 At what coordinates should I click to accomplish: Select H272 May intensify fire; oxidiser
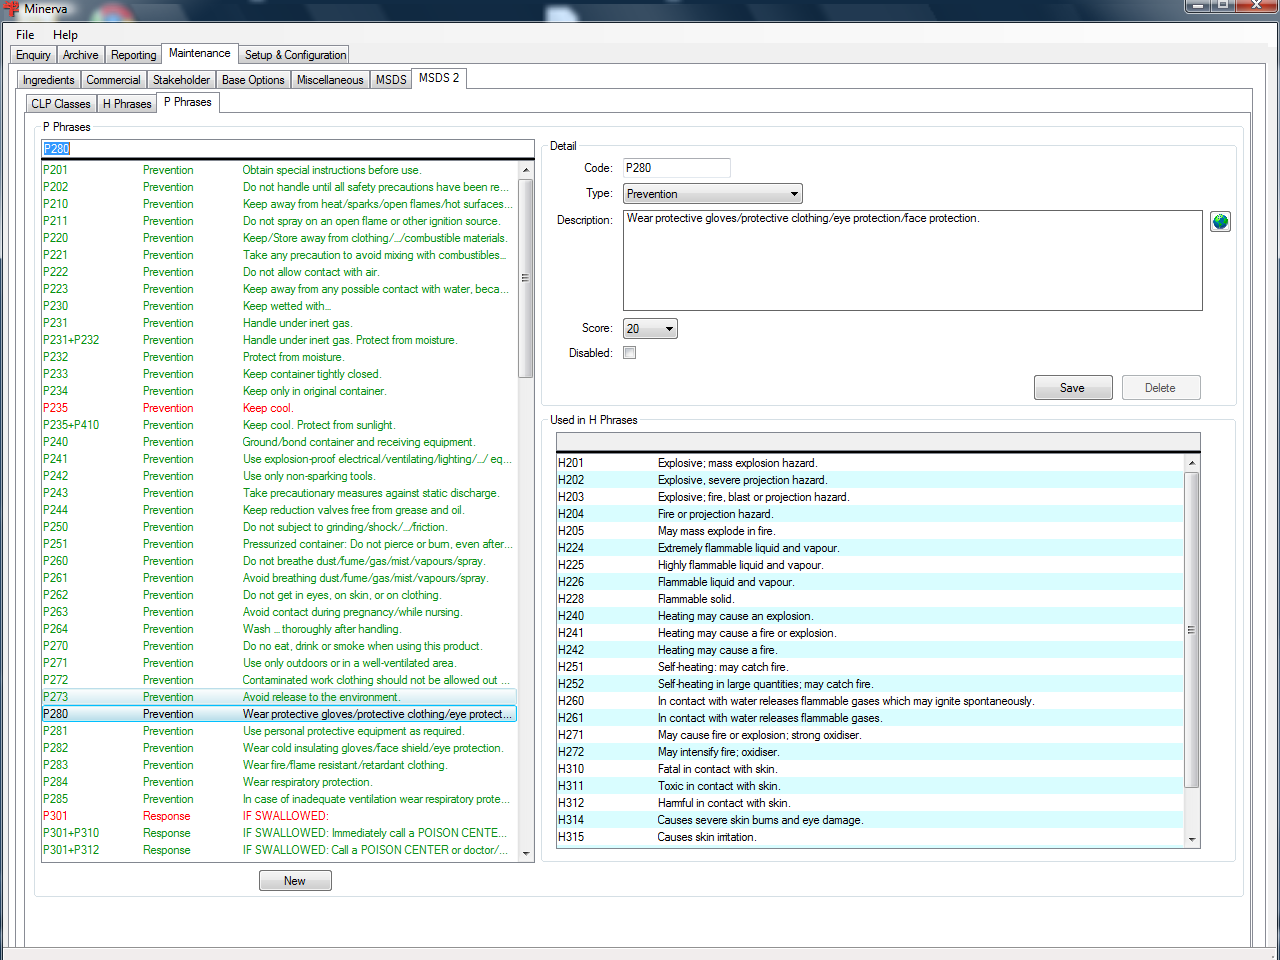pos(870,752)
